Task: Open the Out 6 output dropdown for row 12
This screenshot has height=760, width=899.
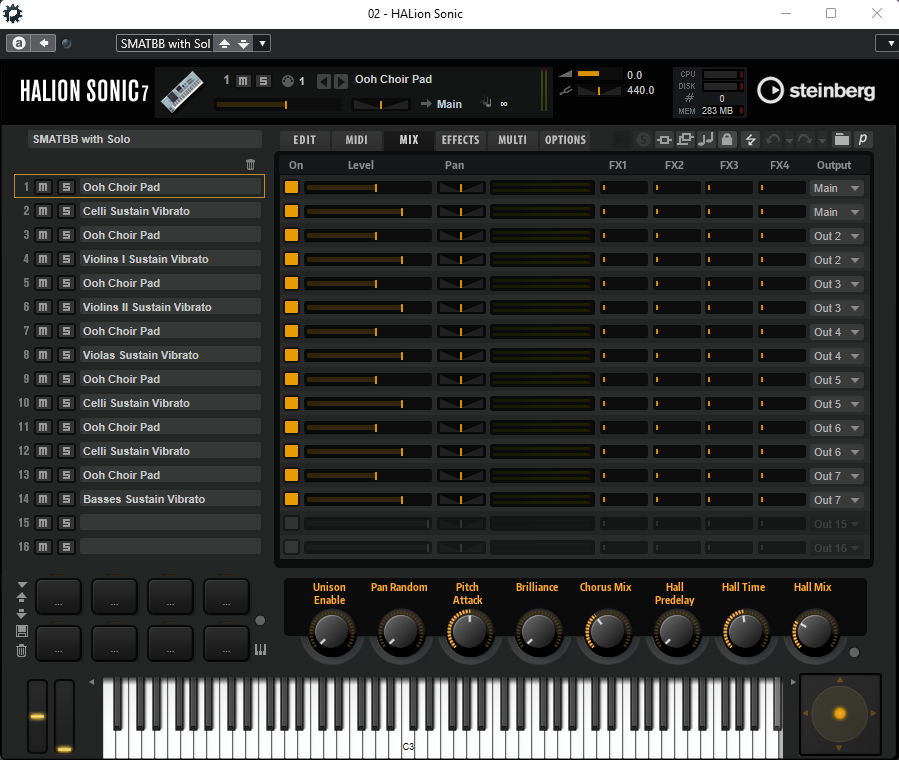Action: pyautogui.click(x=837, y=452)
